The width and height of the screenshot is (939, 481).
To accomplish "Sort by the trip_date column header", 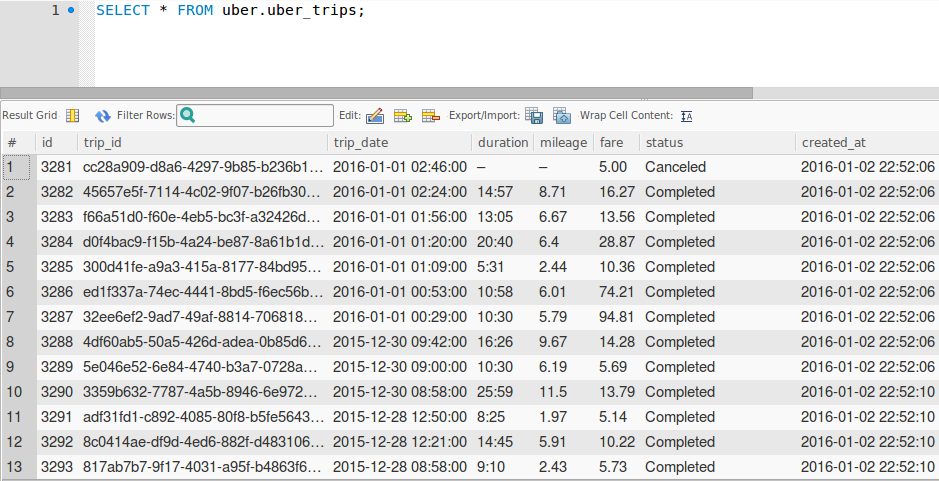I will [399, 143].
